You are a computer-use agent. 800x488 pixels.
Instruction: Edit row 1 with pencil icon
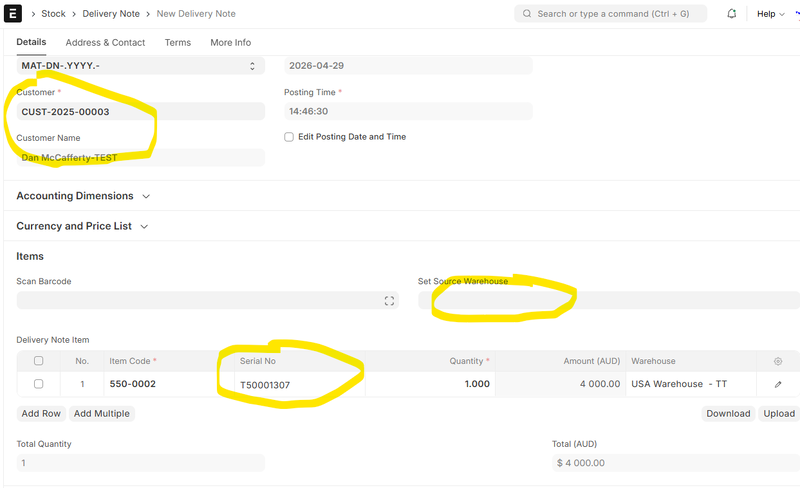(778, 384)
